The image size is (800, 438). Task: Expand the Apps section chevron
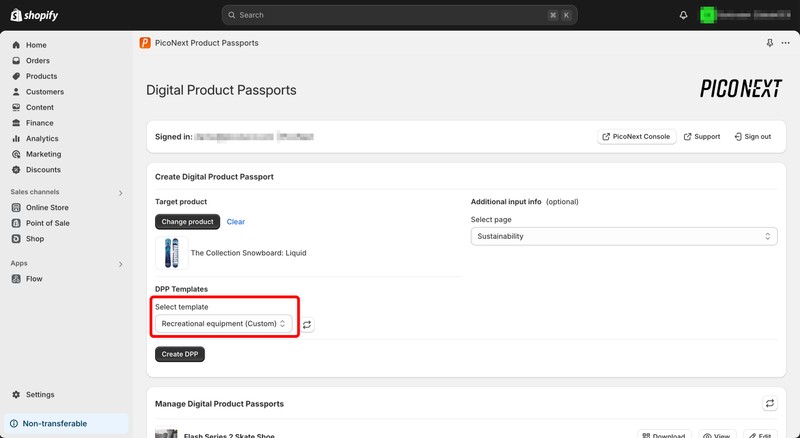(121, 264)
